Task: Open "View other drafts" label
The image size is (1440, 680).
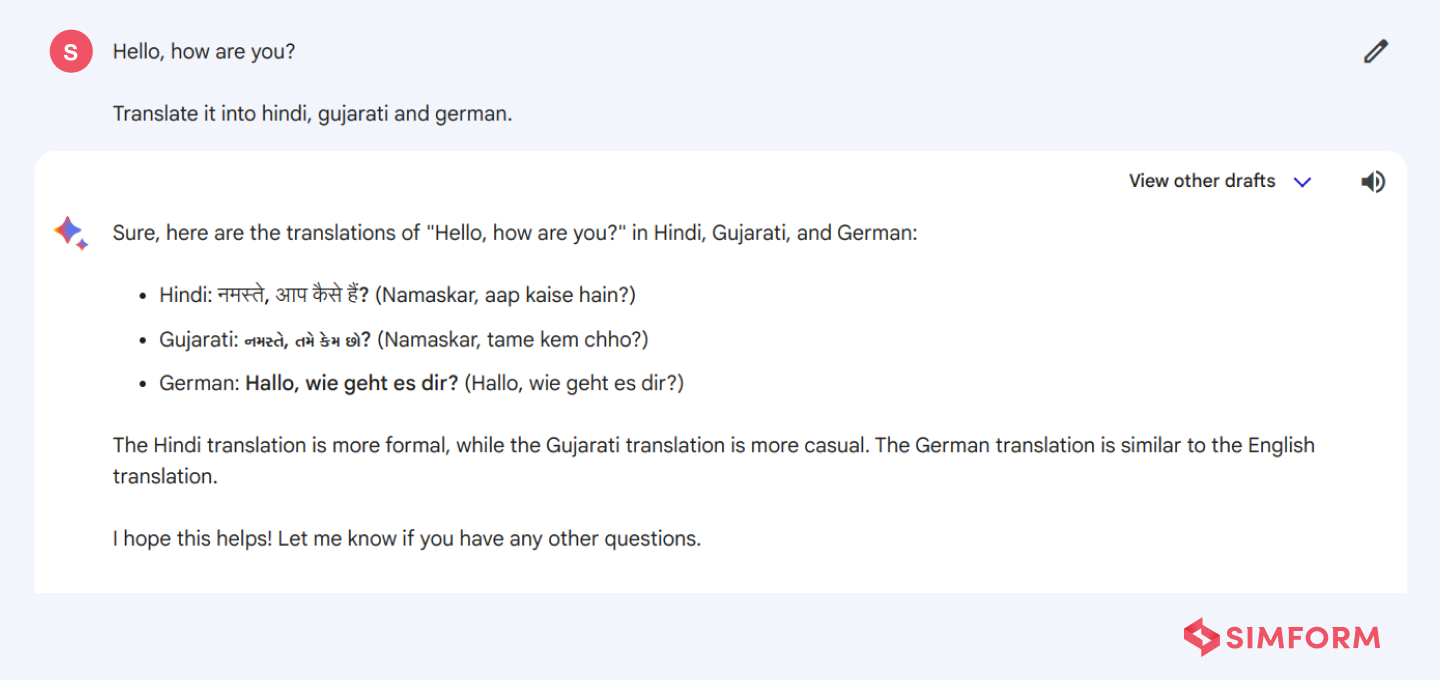Action: 1202,181
